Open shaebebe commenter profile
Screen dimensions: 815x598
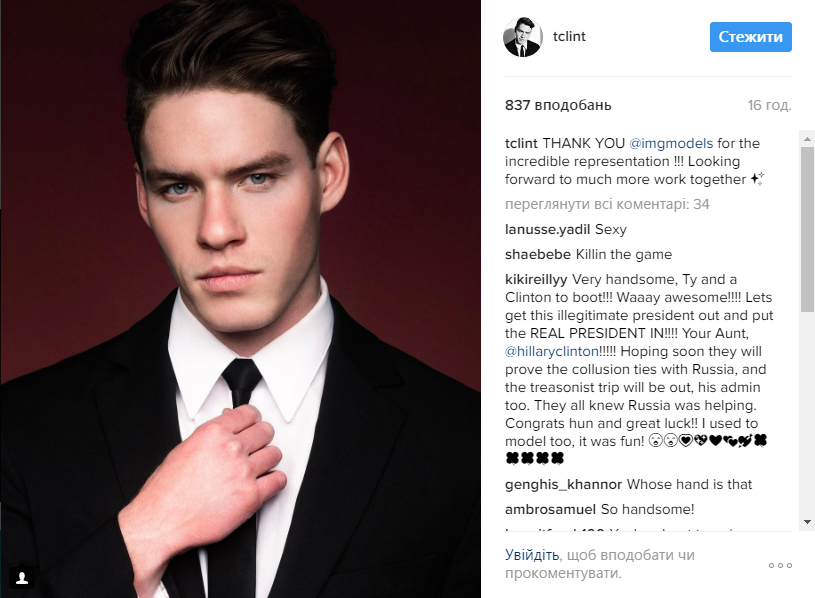point(538,255)
